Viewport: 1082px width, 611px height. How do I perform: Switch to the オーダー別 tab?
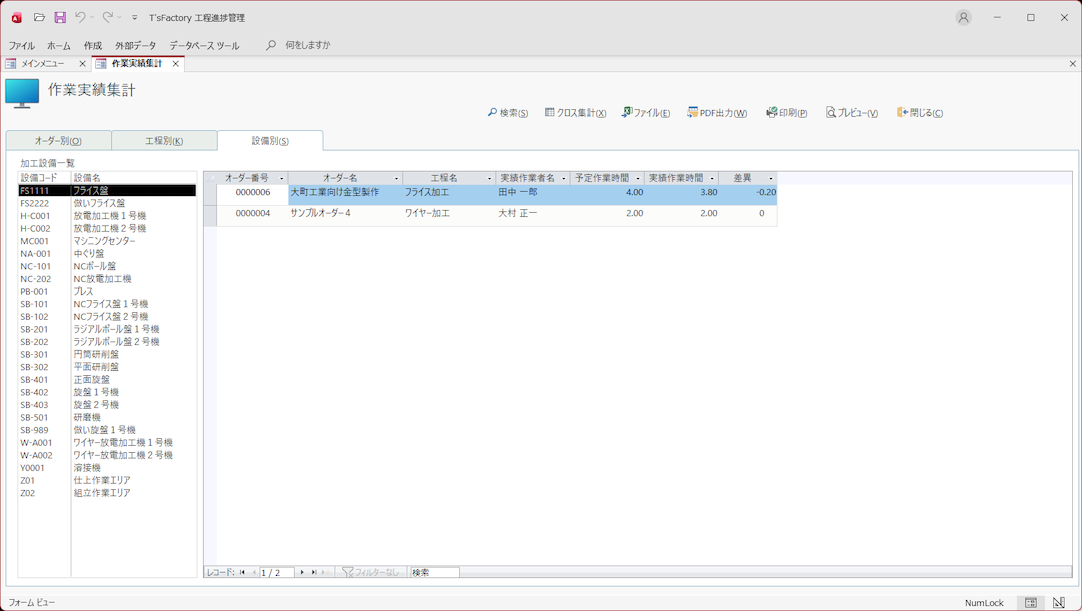coord(58,141)
